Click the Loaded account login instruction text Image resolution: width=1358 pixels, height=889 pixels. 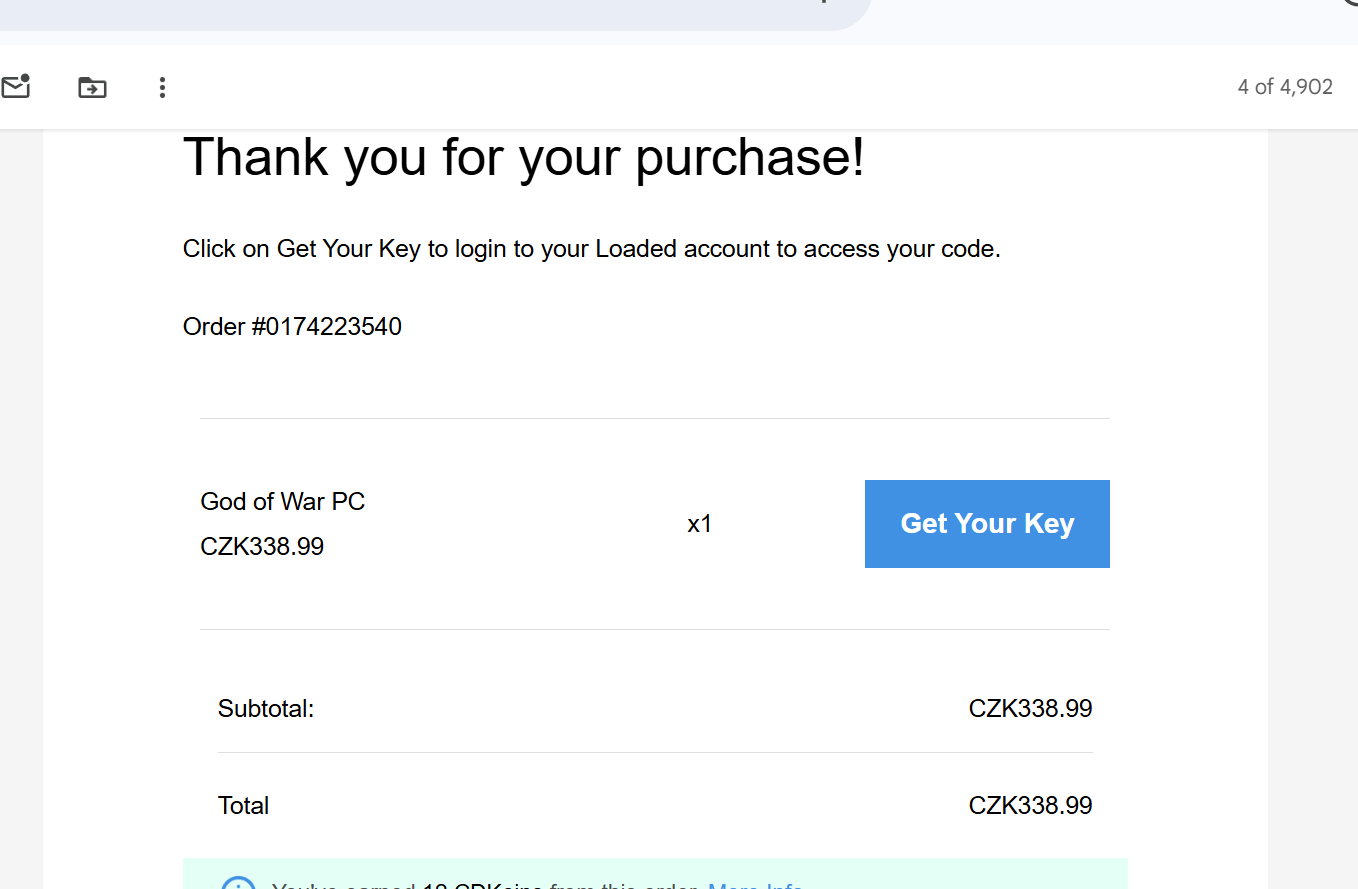[591, 249]
